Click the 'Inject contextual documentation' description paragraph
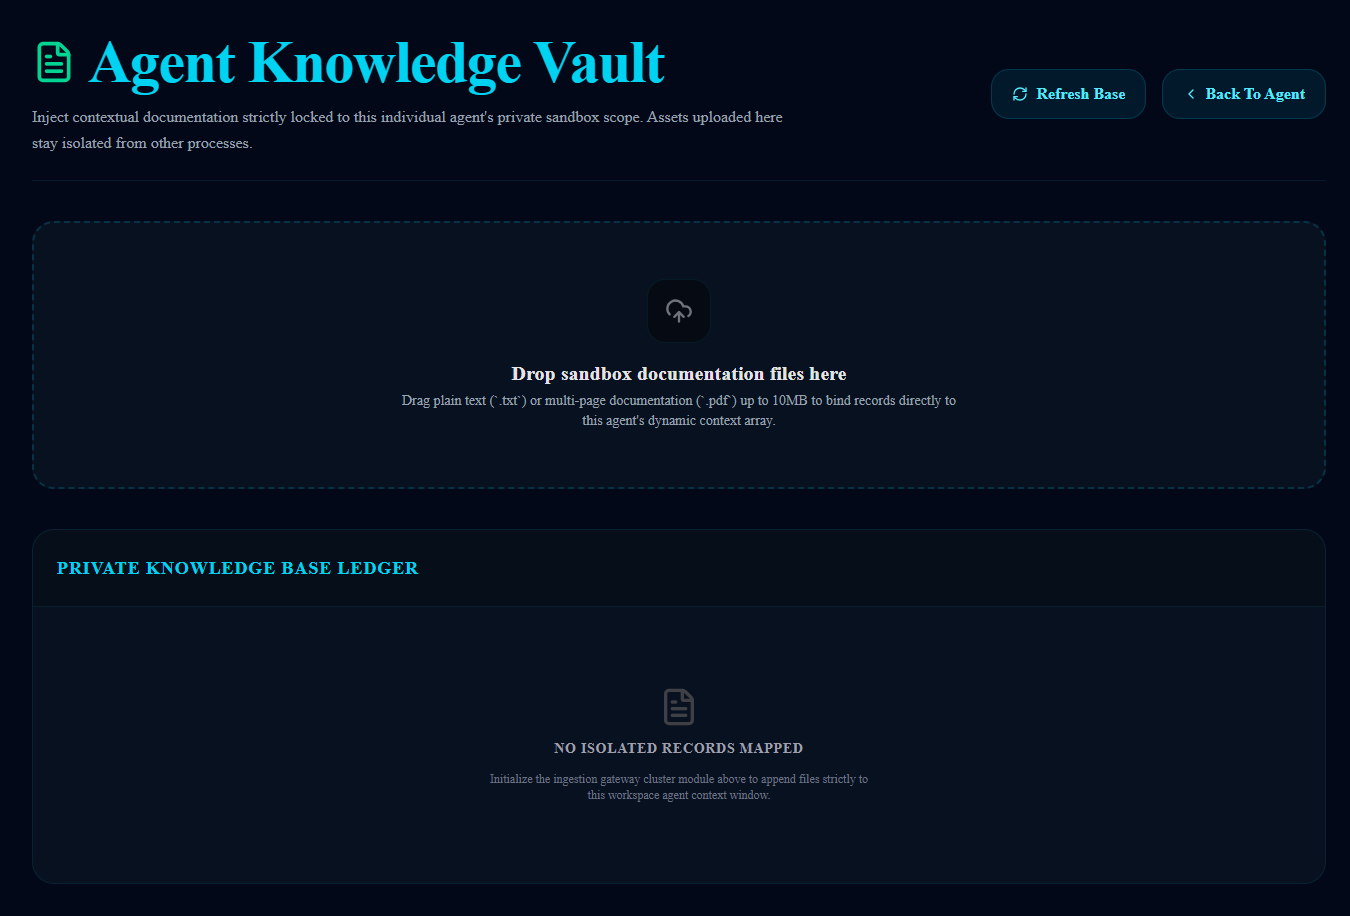Image resolution: width=1350 pixels, height=916 pixels. tap(407, 130)
